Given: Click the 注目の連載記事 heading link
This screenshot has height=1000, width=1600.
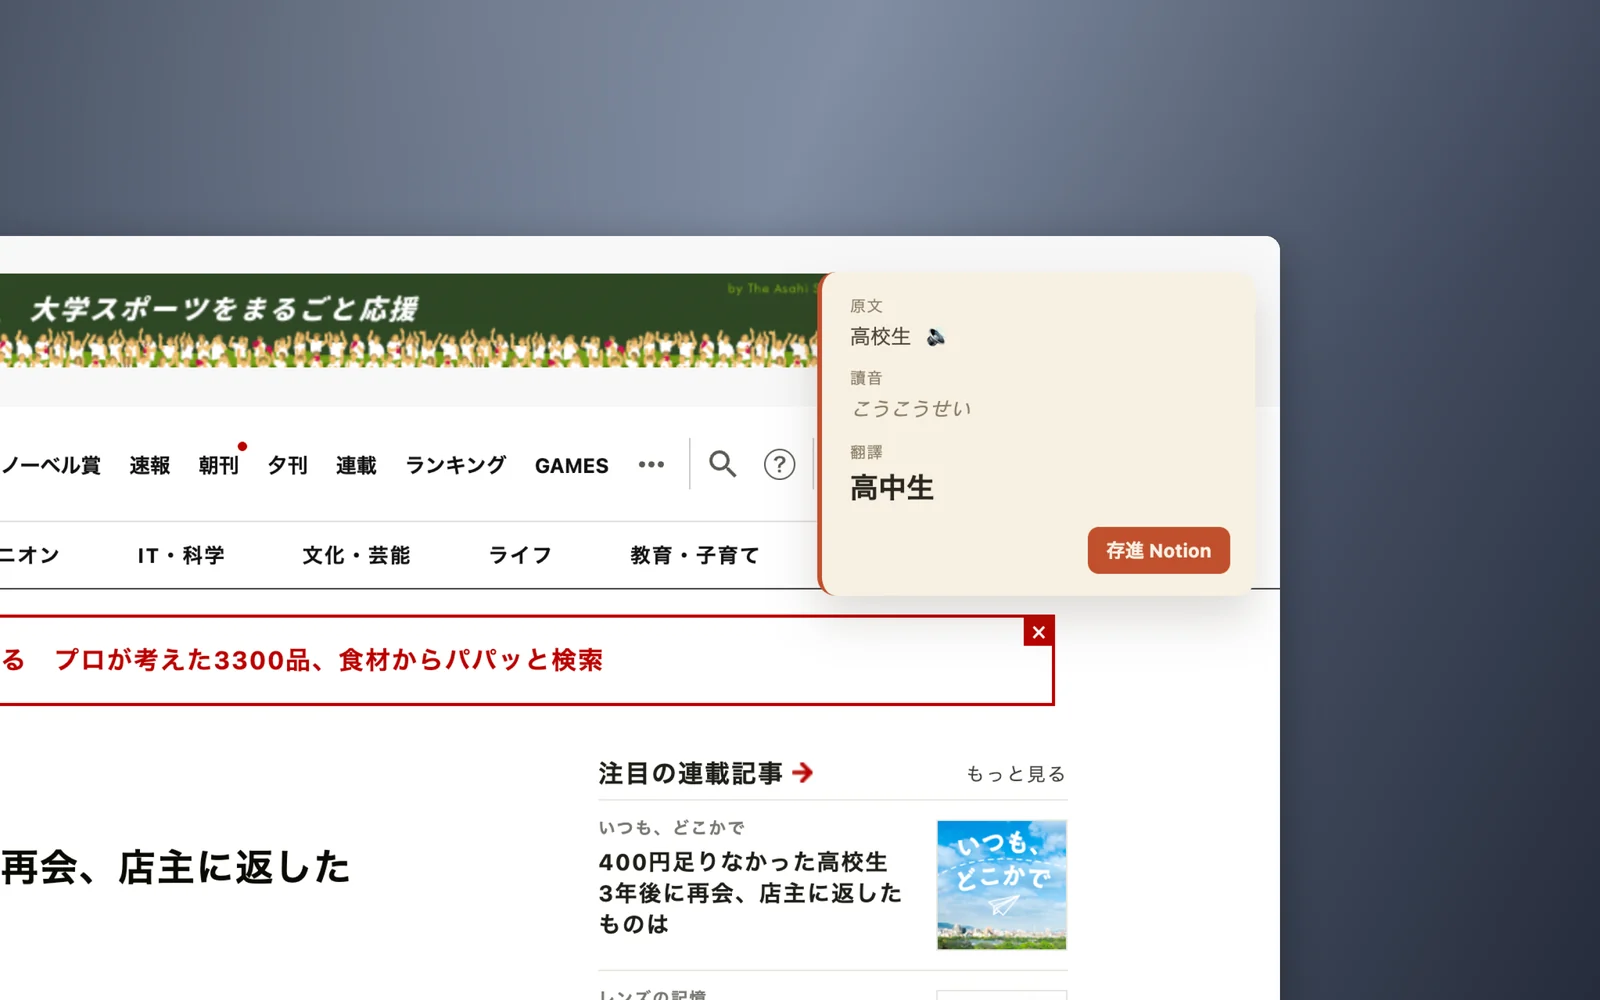Looking at the screenshot, I should click(x=691, y=773).
